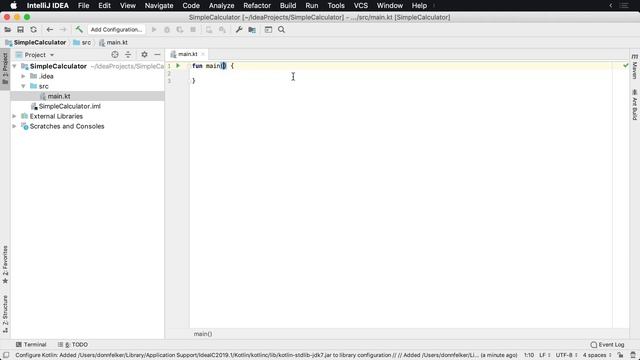Click SimpleCalculator breadcrumb
This screenshot has width=640, height=360.
click(x=36, y=42)
